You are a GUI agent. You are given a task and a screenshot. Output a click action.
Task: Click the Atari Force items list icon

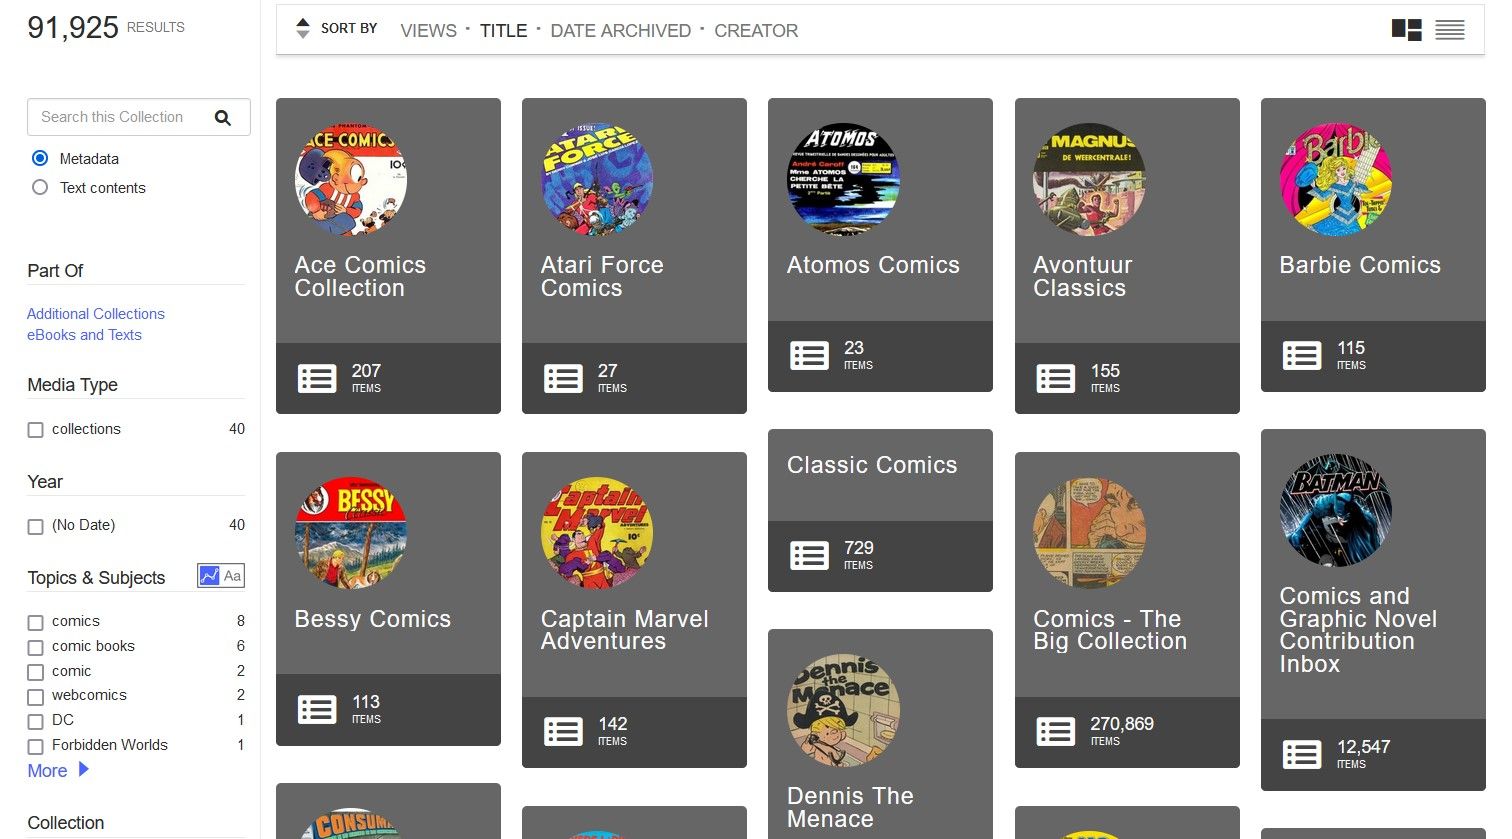(563, 378)
